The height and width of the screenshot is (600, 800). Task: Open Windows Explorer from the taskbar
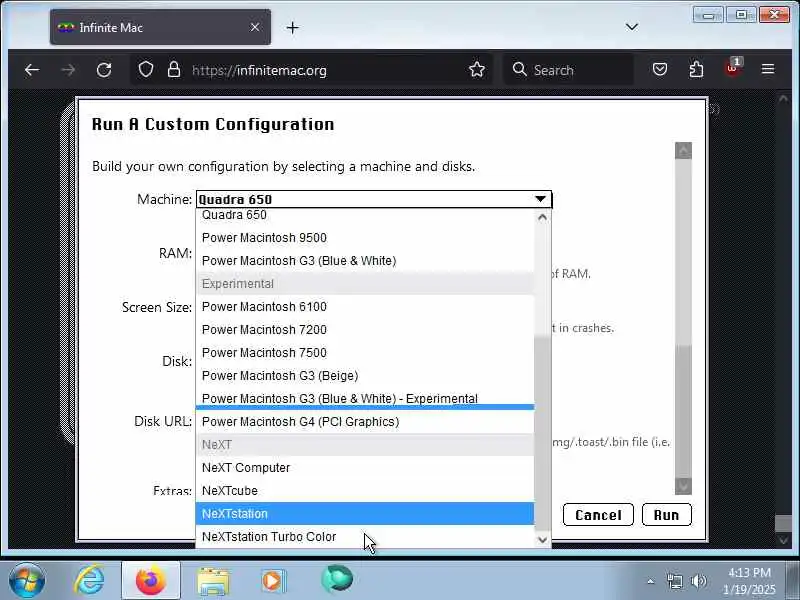click(213, 581)
